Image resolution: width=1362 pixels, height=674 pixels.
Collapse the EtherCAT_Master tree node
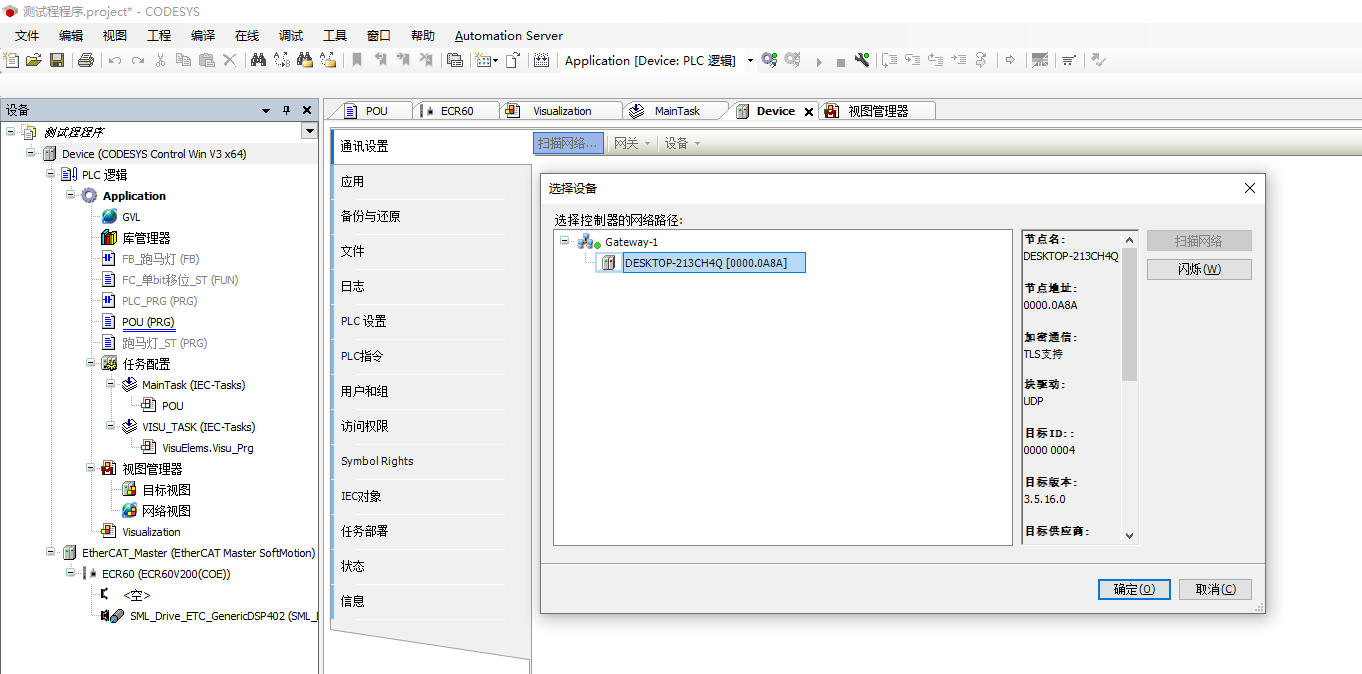click(51, 552)
